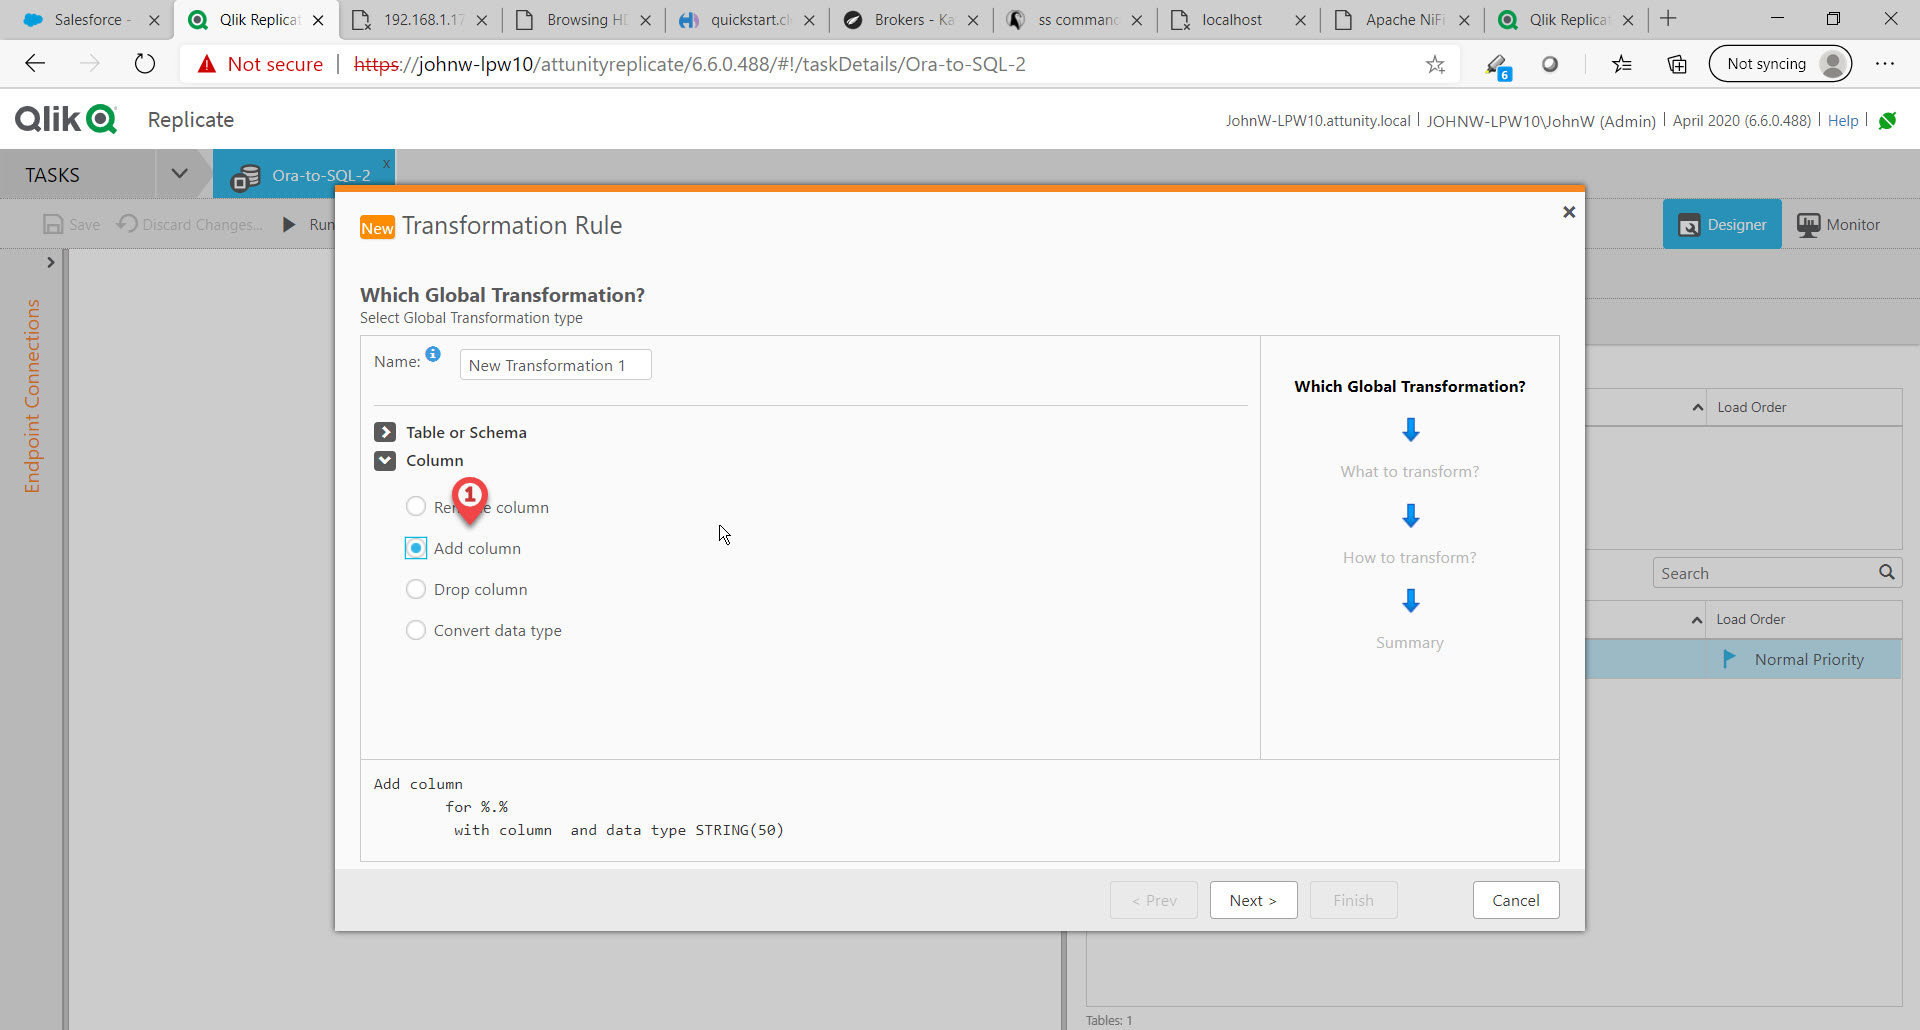
Task: Click the browser refresh icon
Action: [145, 63]
